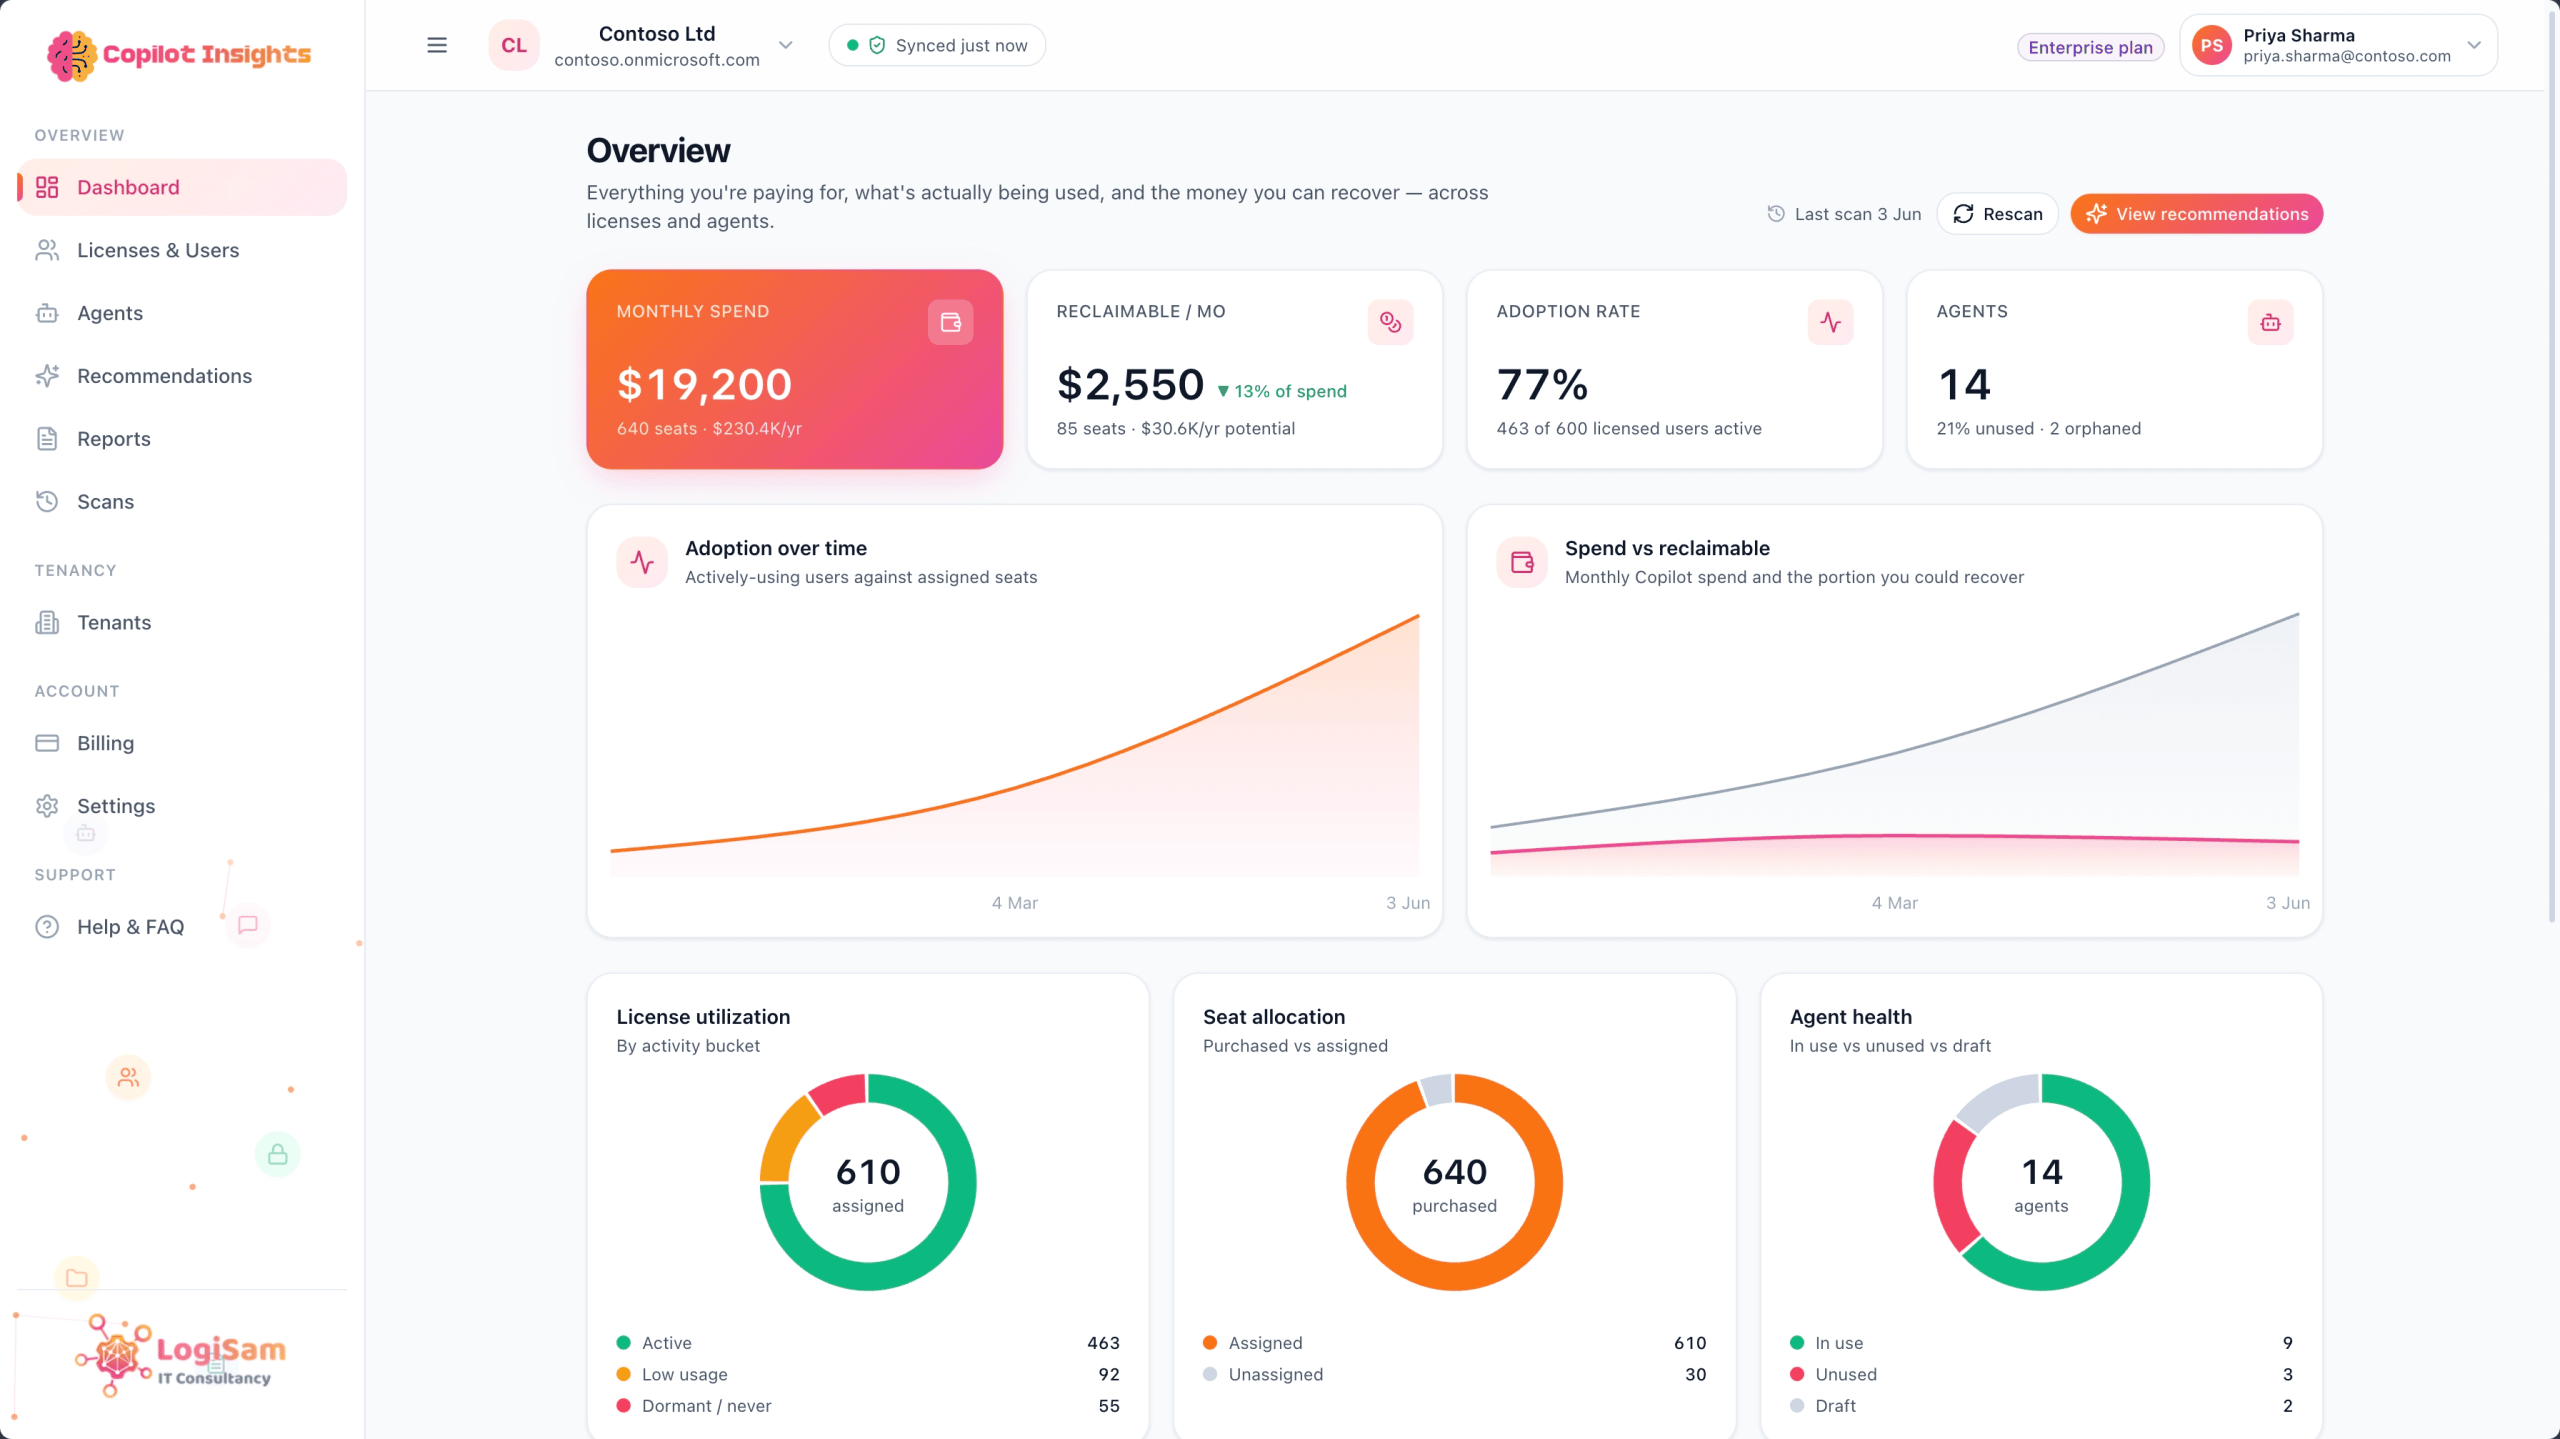Click the Synced just now status pill
This screenshot has height=1439, width=2560.
click(x=937, y=45)
